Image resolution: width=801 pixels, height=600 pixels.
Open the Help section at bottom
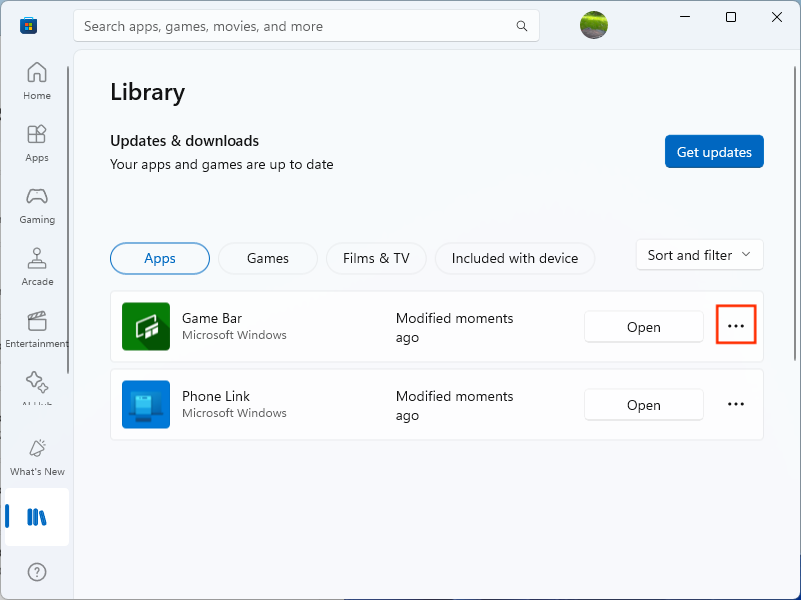[x=36, y=571]
